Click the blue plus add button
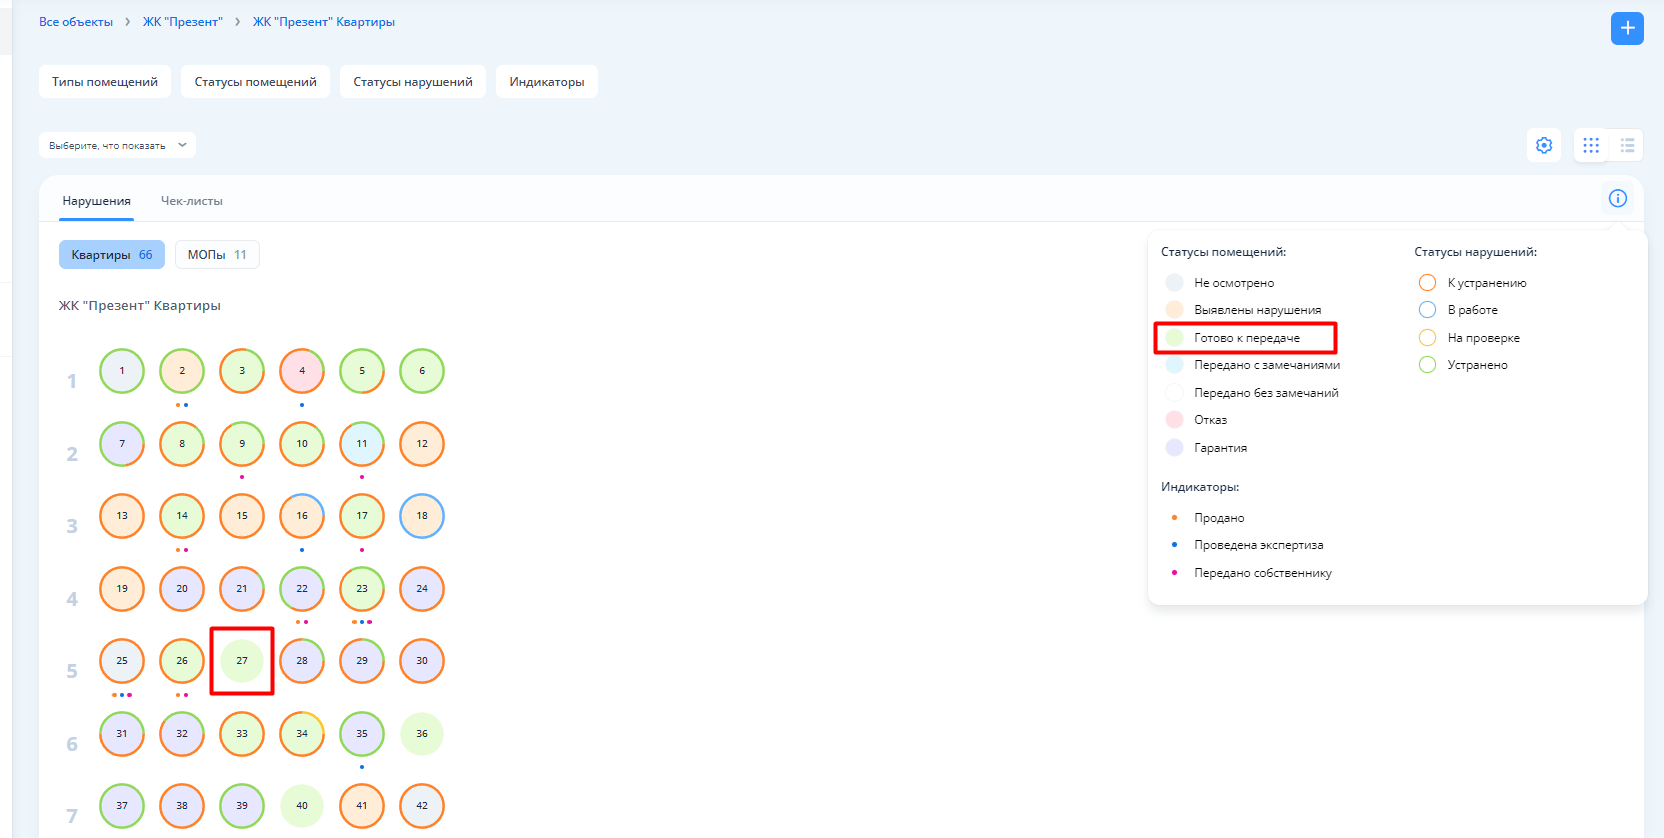Screen dimensions: 1664x838 (x=1627, y=28)
